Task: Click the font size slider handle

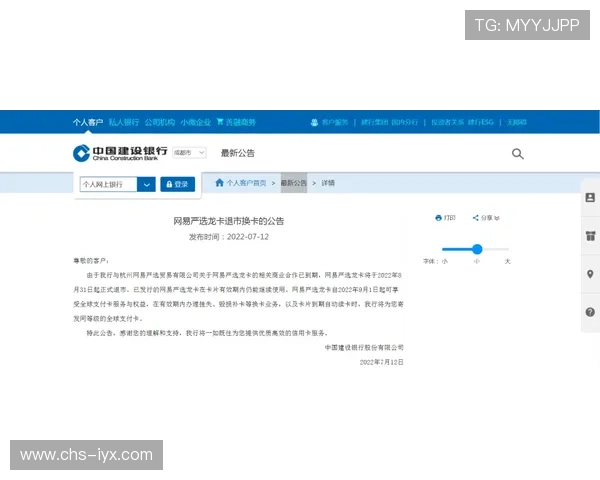Action: (477, 249)
